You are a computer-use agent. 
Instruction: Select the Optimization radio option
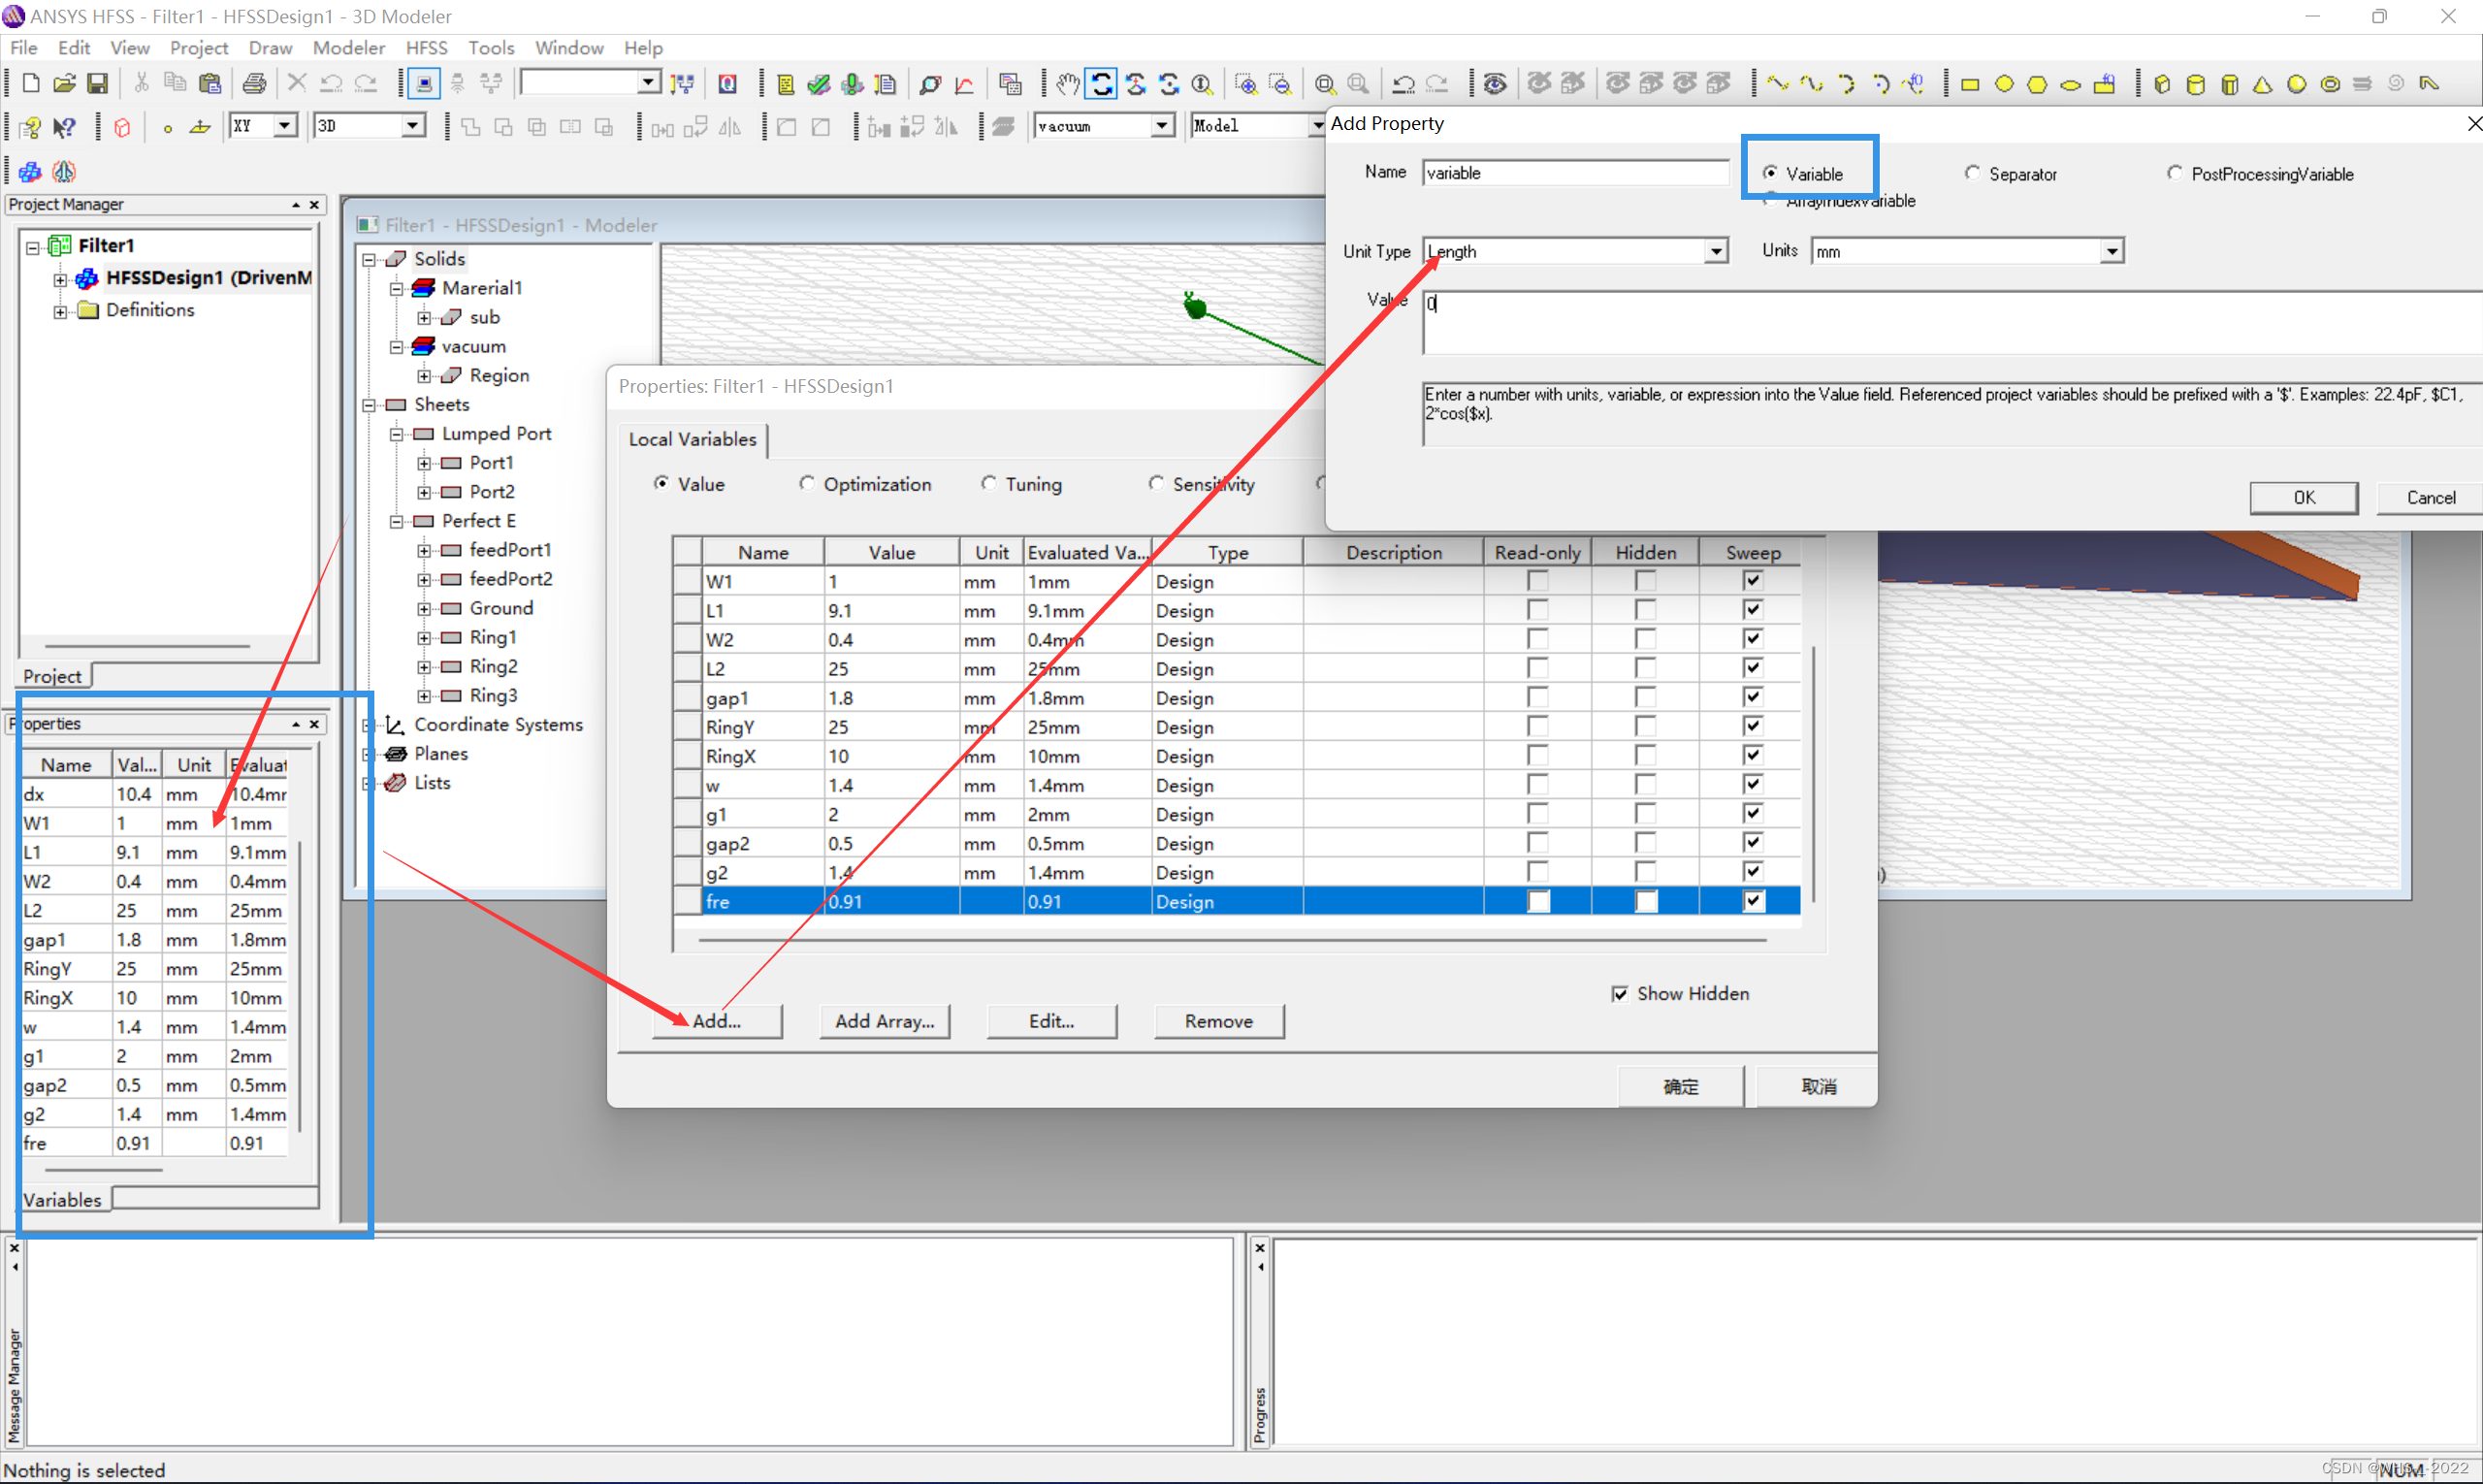point(807,484)
